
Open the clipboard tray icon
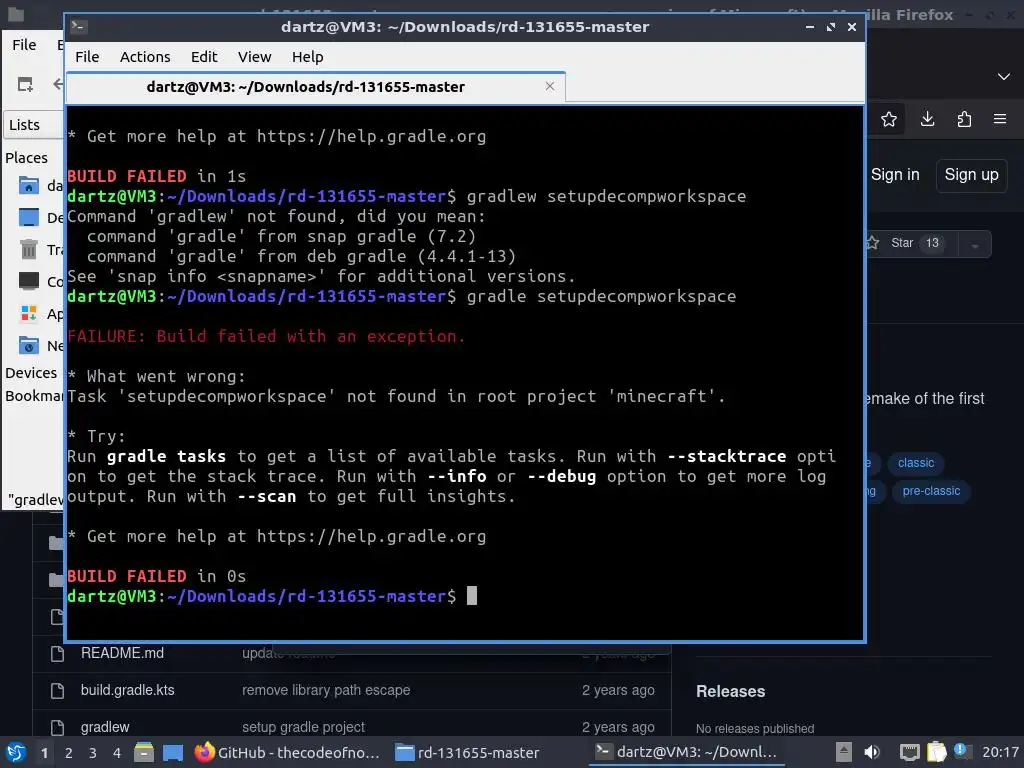click(936, 752)
